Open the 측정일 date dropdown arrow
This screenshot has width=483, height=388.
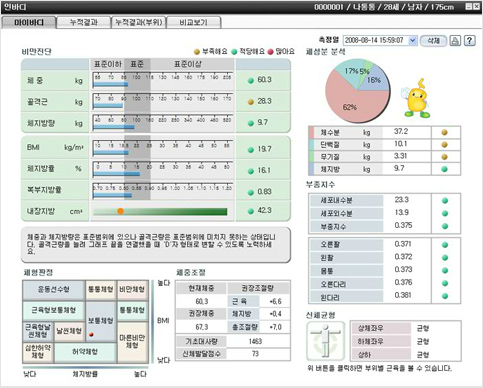(x=413, y=40)
